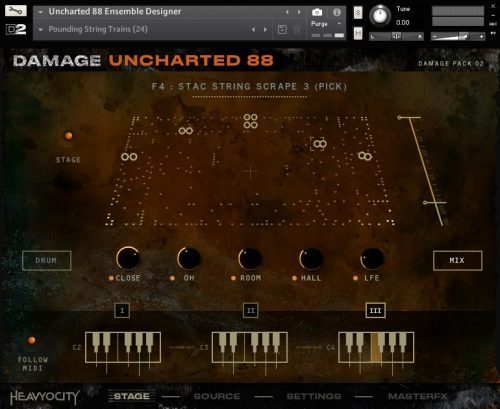Click the lower handle of diagonal stage slider
Screen dimensions: 500x409
coord(435,202)
